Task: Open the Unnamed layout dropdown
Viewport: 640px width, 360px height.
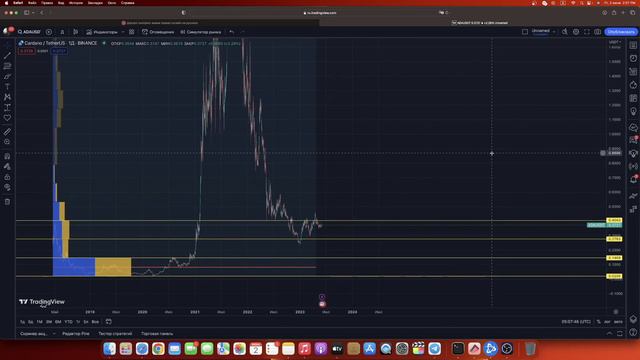Action: (543, 31)
